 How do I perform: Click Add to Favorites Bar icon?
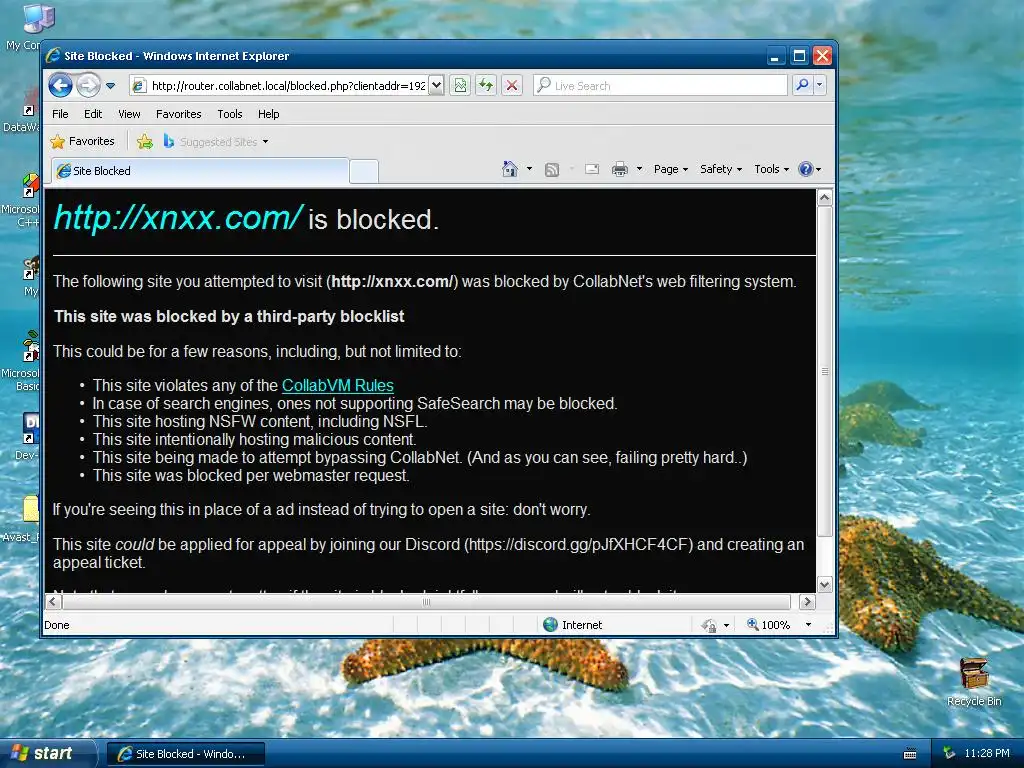[145, 141]
